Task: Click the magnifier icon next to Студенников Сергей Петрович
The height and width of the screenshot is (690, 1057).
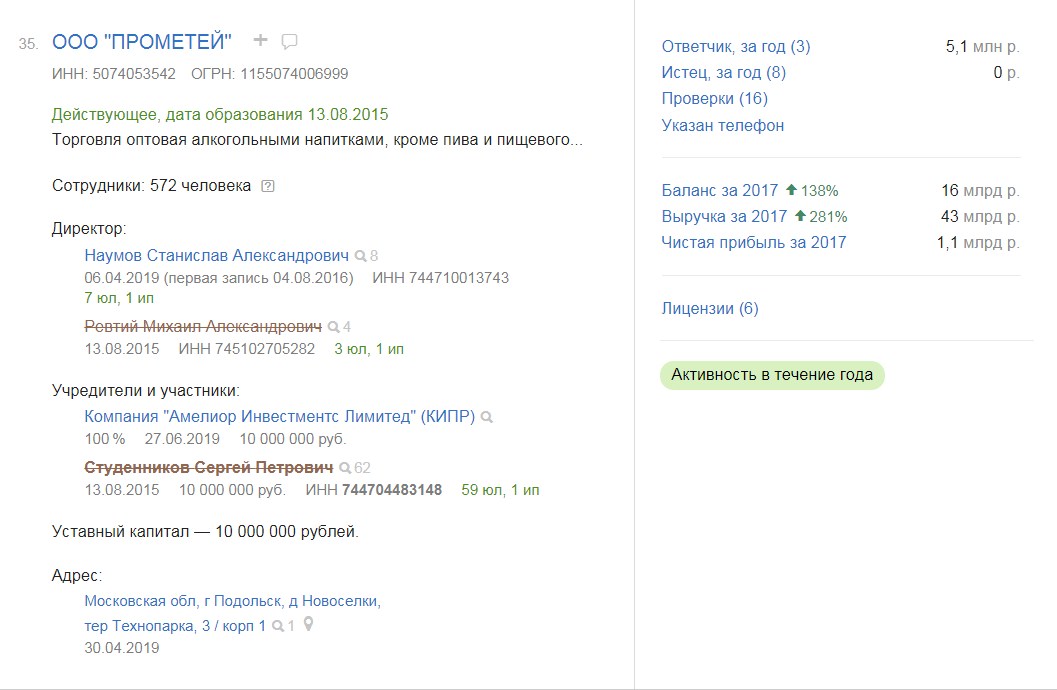Action: [345, 468]
